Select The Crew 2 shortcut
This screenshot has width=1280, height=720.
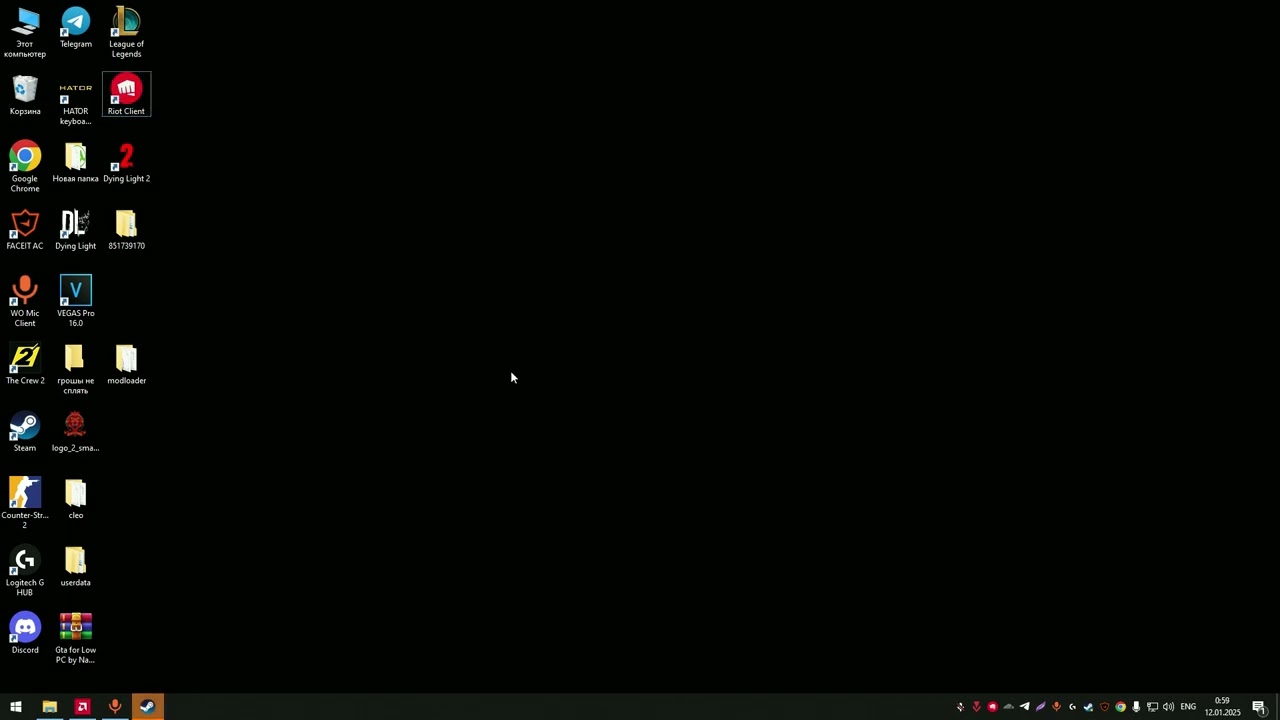point(25,365)
